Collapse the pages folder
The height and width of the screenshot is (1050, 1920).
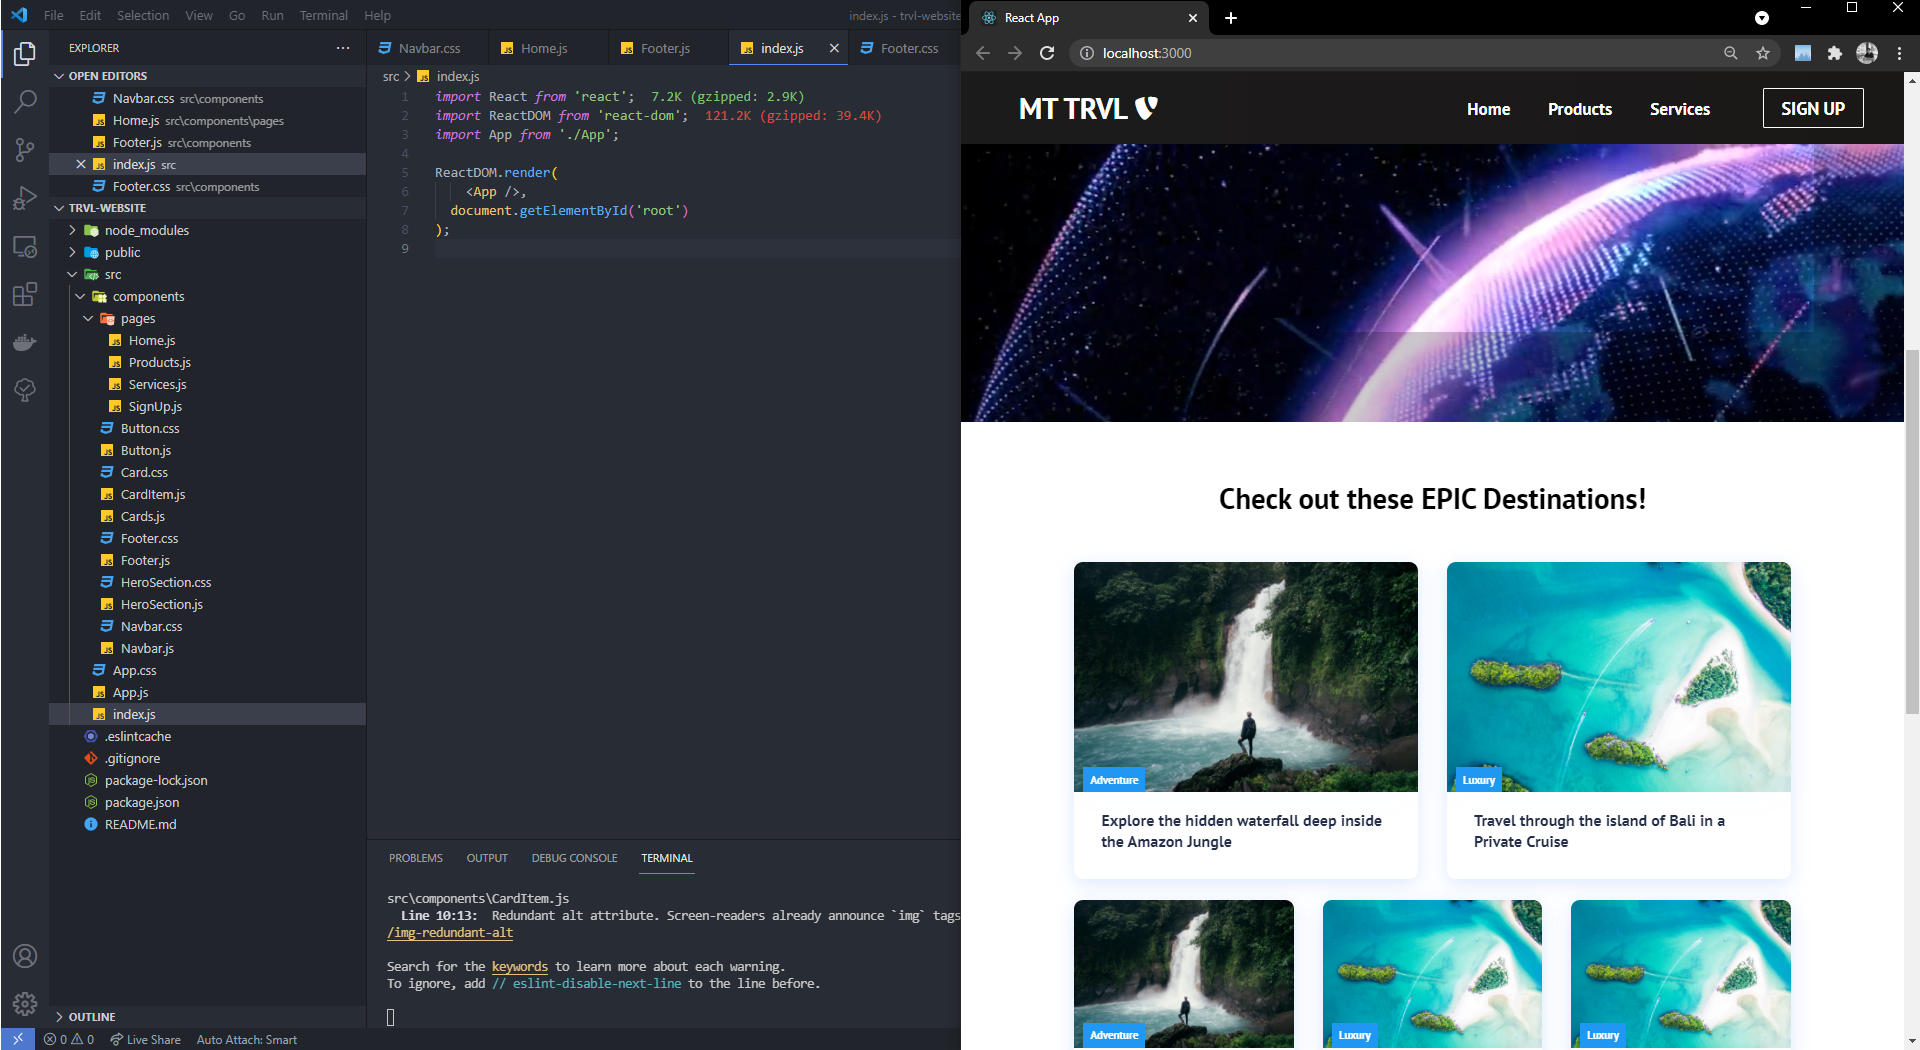pyautogui.click(x=137, y=318)
